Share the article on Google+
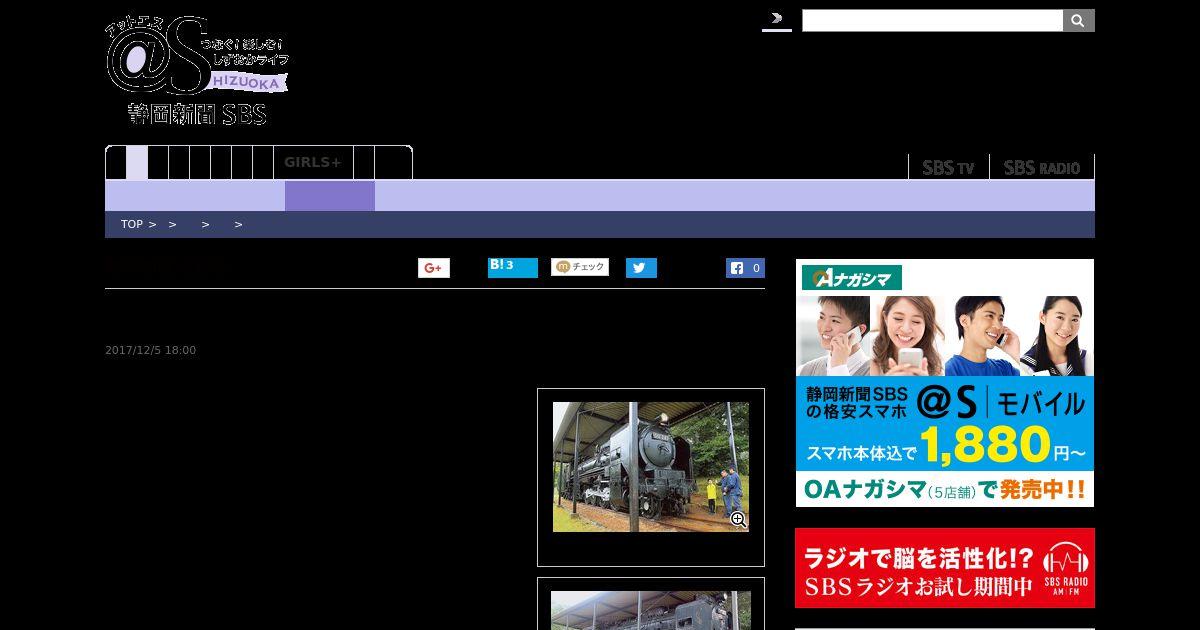 (434, 268)
